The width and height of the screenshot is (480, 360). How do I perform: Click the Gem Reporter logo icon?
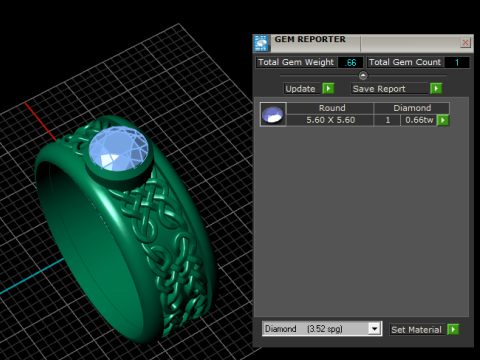261,43
